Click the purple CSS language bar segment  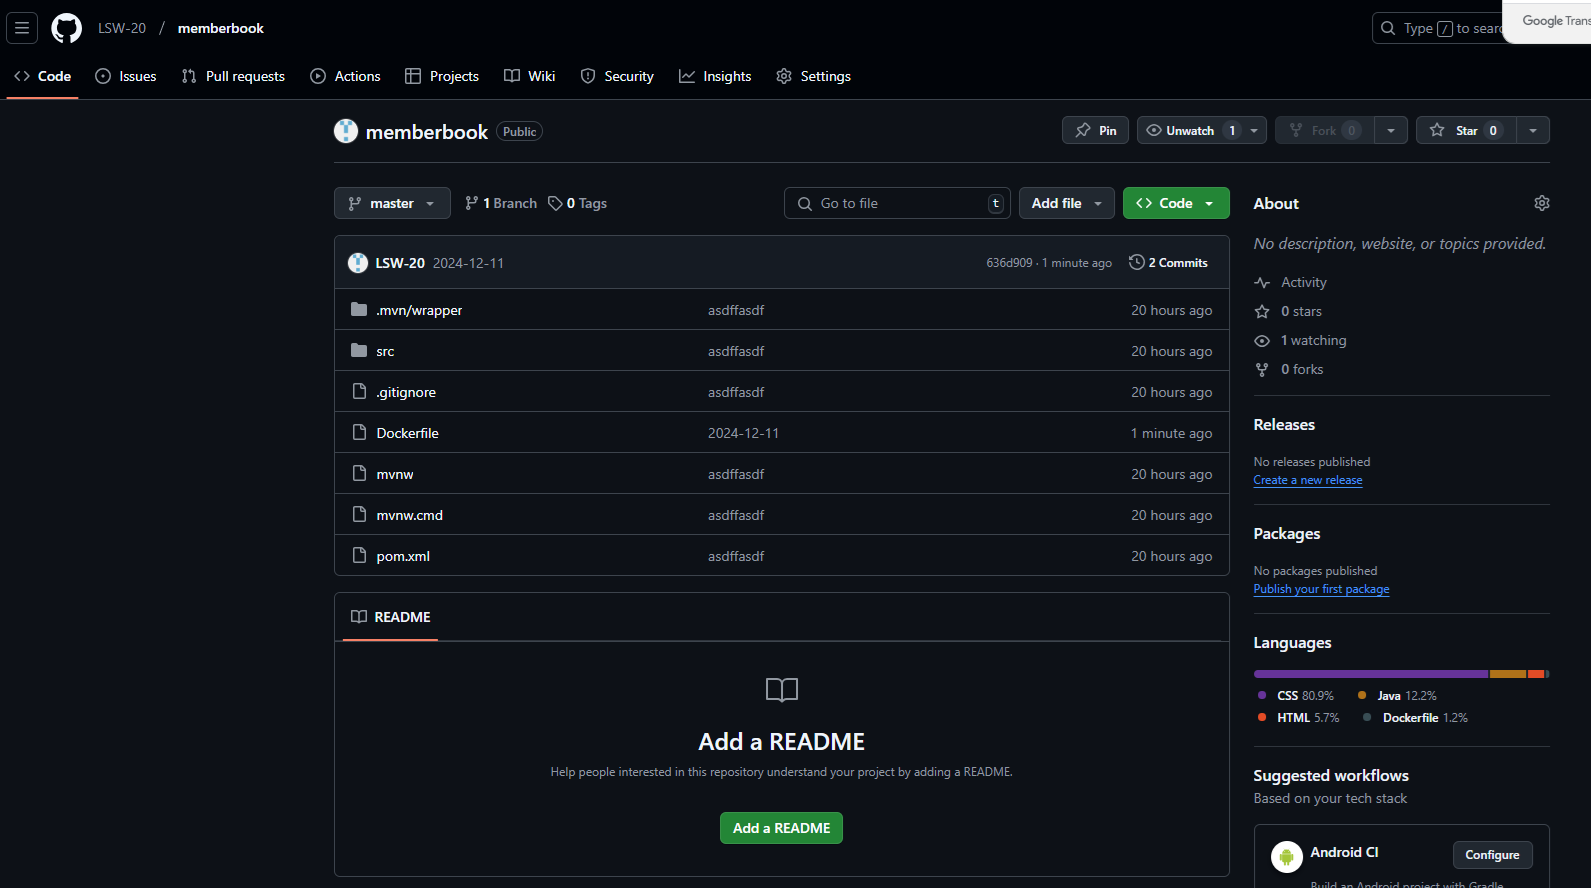click(x=1371, y=674)
